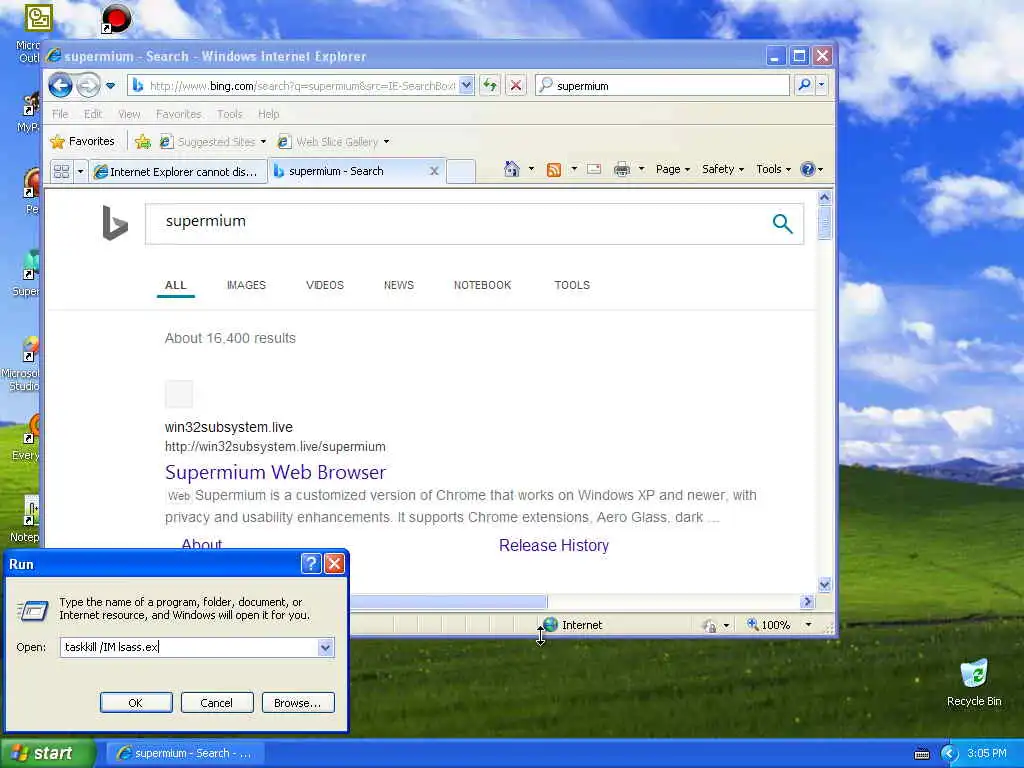The height and width of the screenshot is (768, 1024).
Task: Open the Windows Start menu
Action: click(x=47, y=753)
